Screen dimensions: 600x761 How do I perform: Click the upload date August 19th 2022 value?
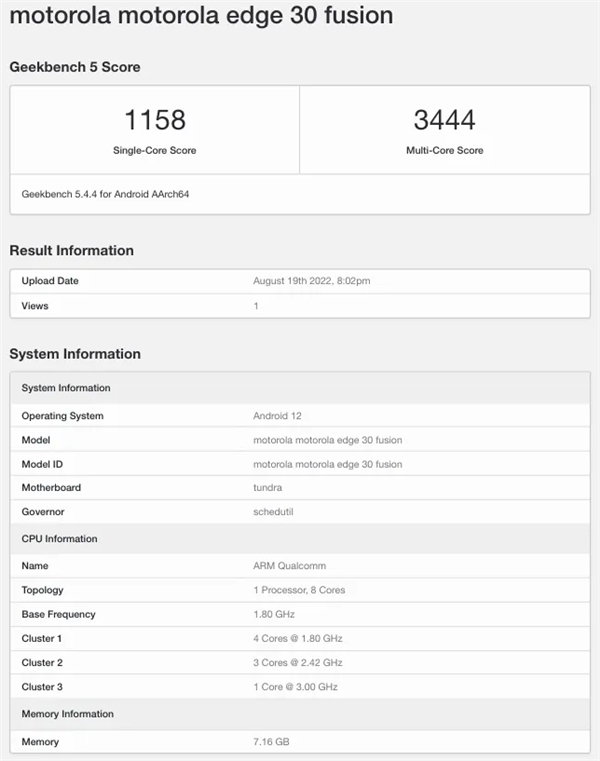coord(311,281)
